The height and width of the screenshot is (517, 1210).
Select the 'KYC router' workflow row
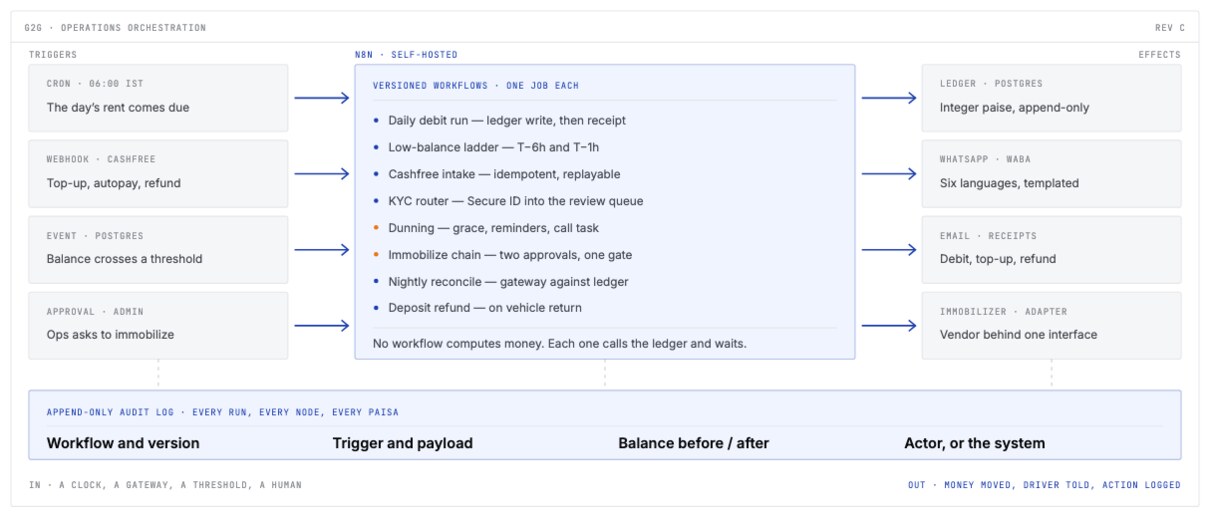coord(508,201)
